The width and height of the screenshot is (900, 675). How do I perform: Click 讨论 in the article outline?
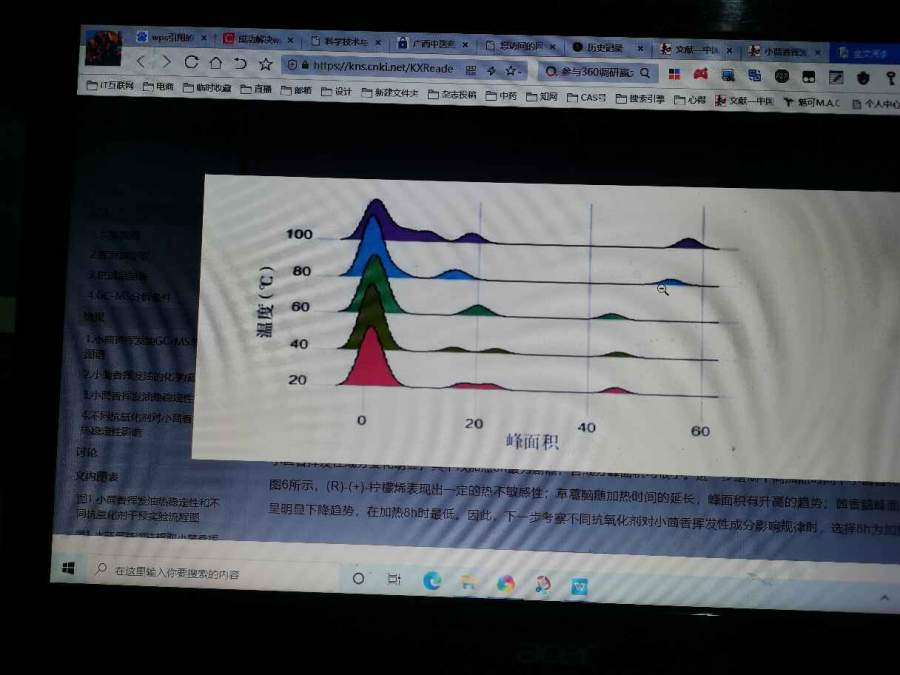[x=87, y=451]
